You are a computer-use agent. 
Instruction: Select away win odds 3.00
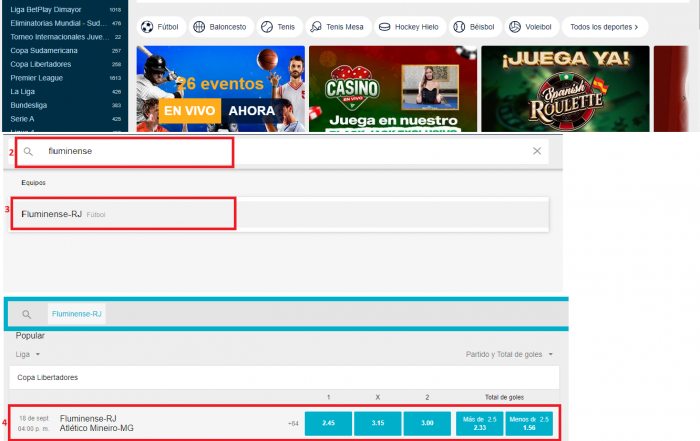(x=427, y=423)
